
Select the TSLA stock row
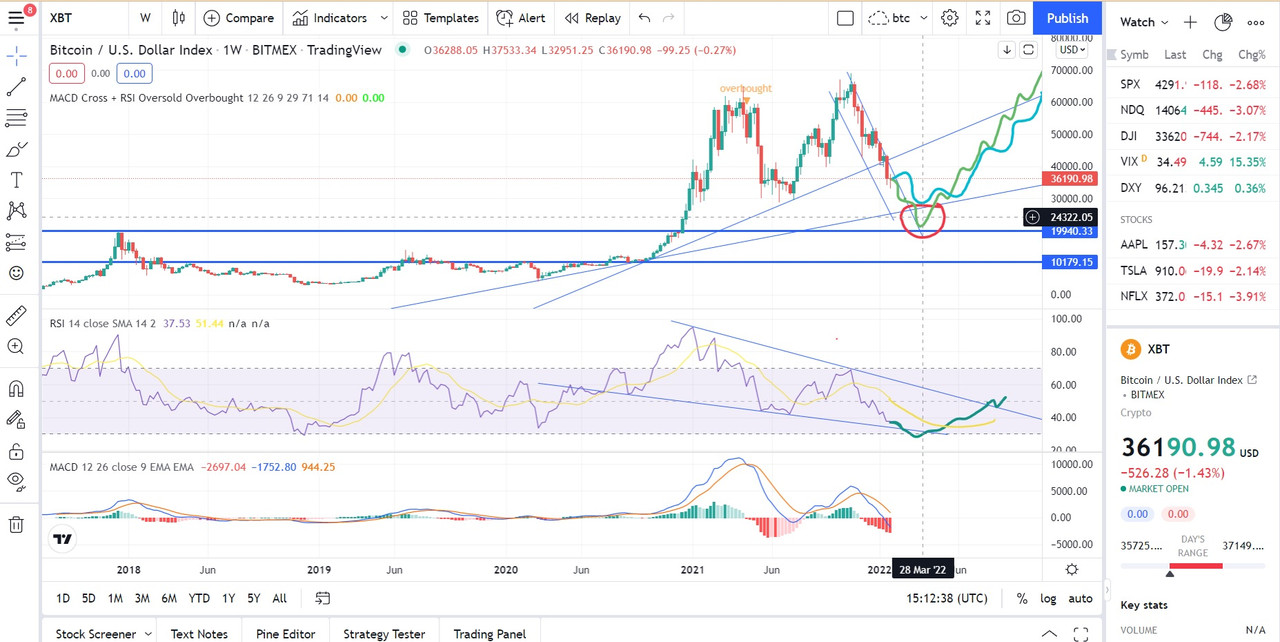tap(1193, 270)
